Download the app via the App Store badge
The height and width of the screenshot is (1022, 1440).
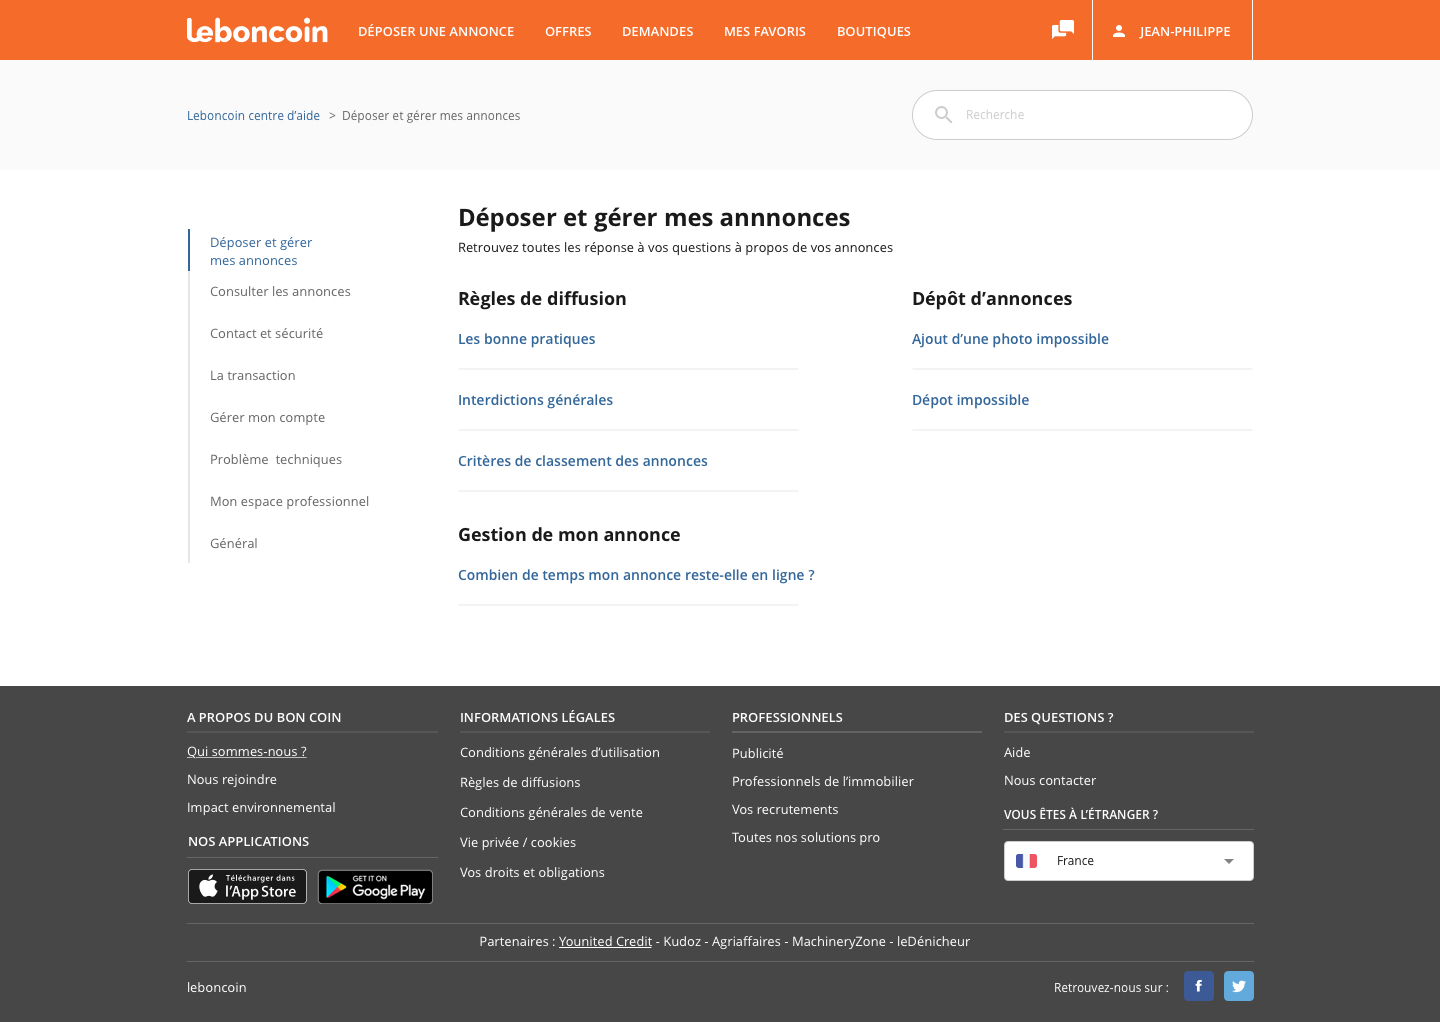tap(247, 886)
